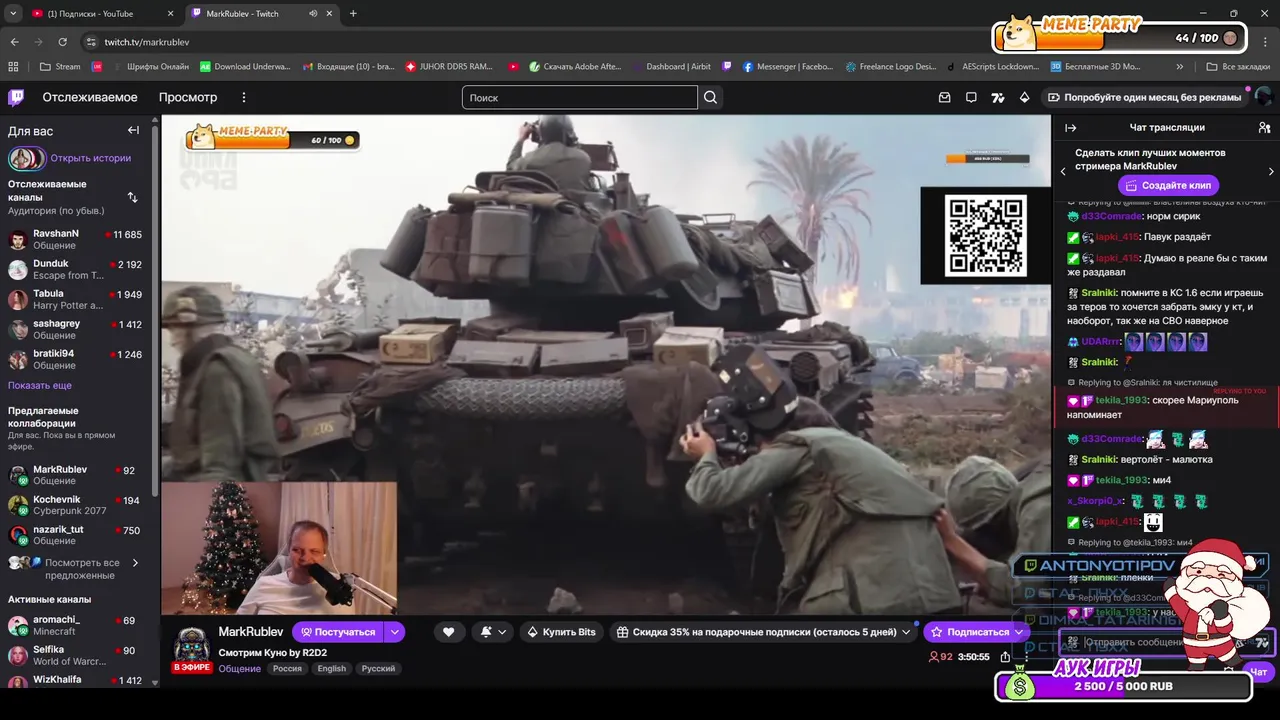Image resolution: width=1280 pixels, height=720 pixels.
Task: Show more bookmarks with the double chevron
Action: click(x=1180, y=67)
